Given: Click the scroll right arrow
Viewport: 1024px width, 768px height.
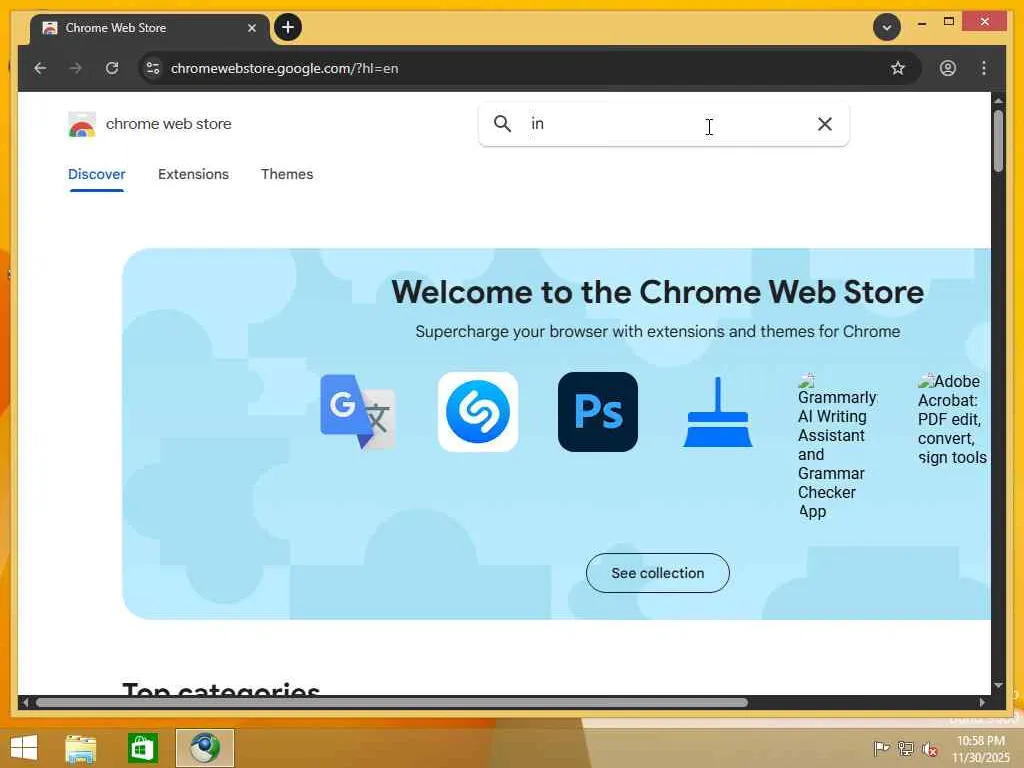Looking at the screenshot, I should 982,703.
